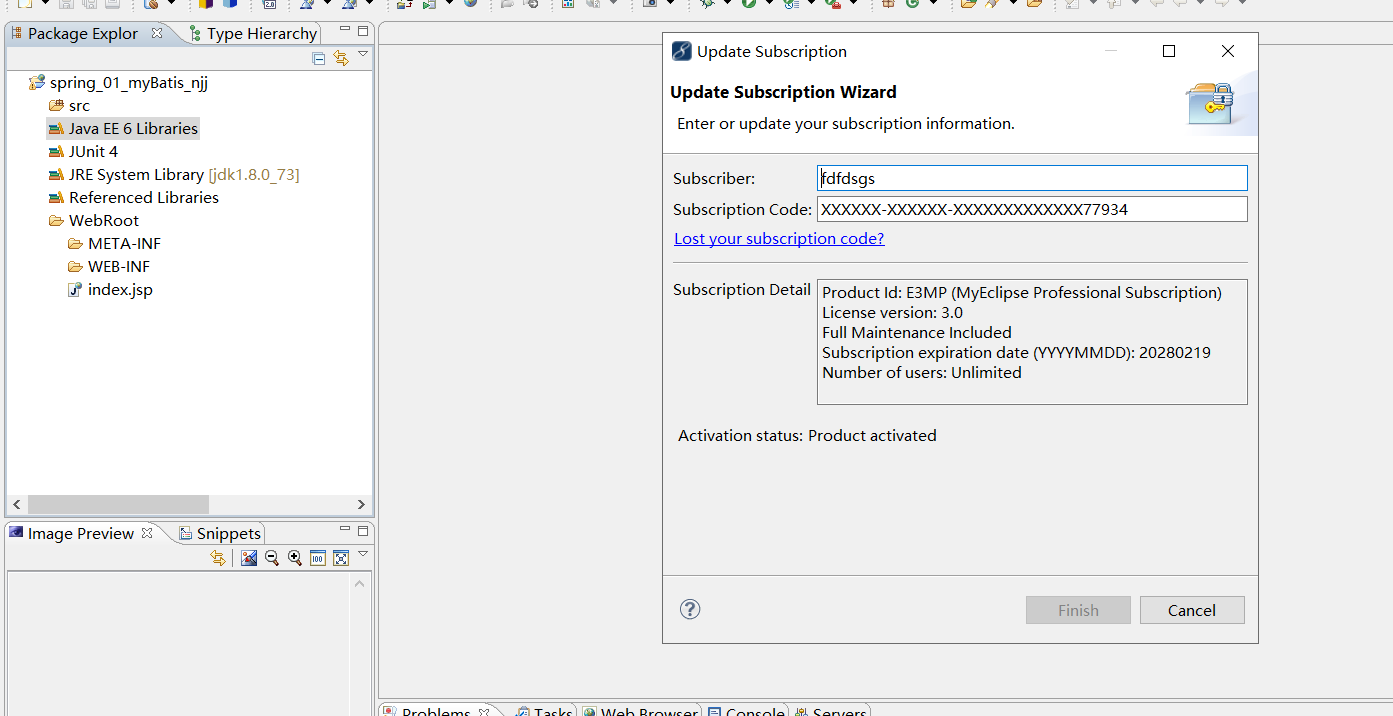Close the Update Subscription dialog
Image resolution: width=1393 pixels, height=716 pixels.
coord(1228,51)
